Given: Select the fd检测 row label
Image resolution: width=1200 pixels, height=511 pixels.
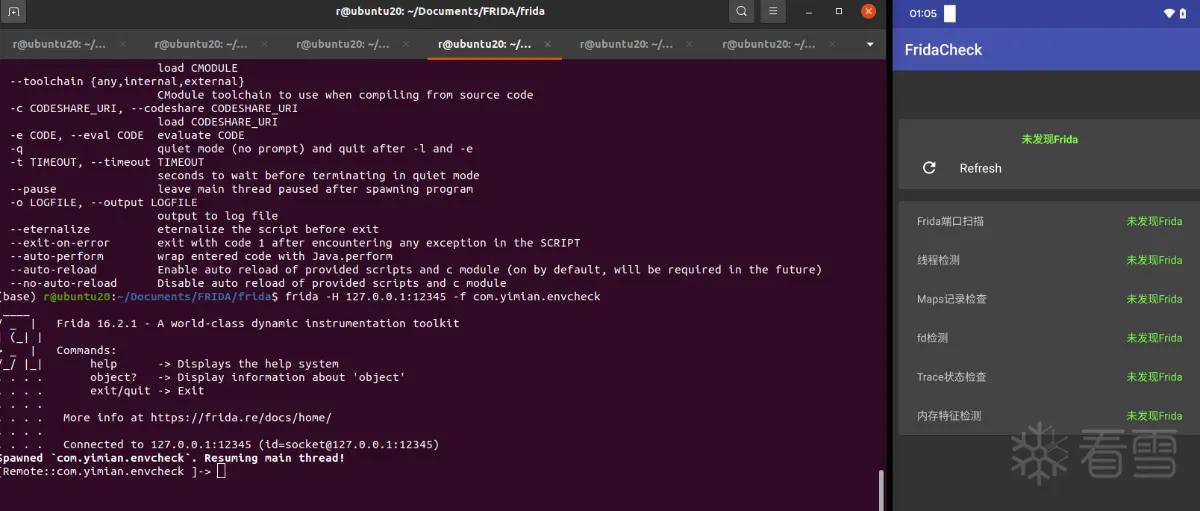Looking at the screenshot, I should click(932, 338).
